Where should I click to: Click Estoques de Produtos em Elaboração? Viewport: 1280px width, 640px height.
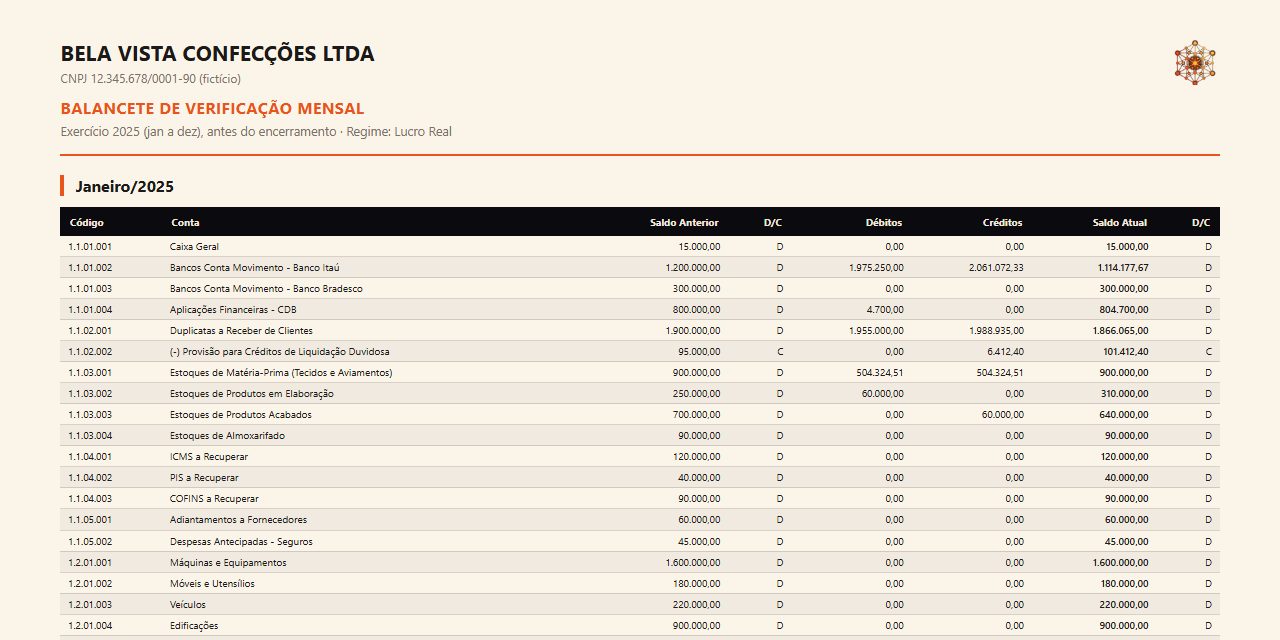click(x=252, y=394)
